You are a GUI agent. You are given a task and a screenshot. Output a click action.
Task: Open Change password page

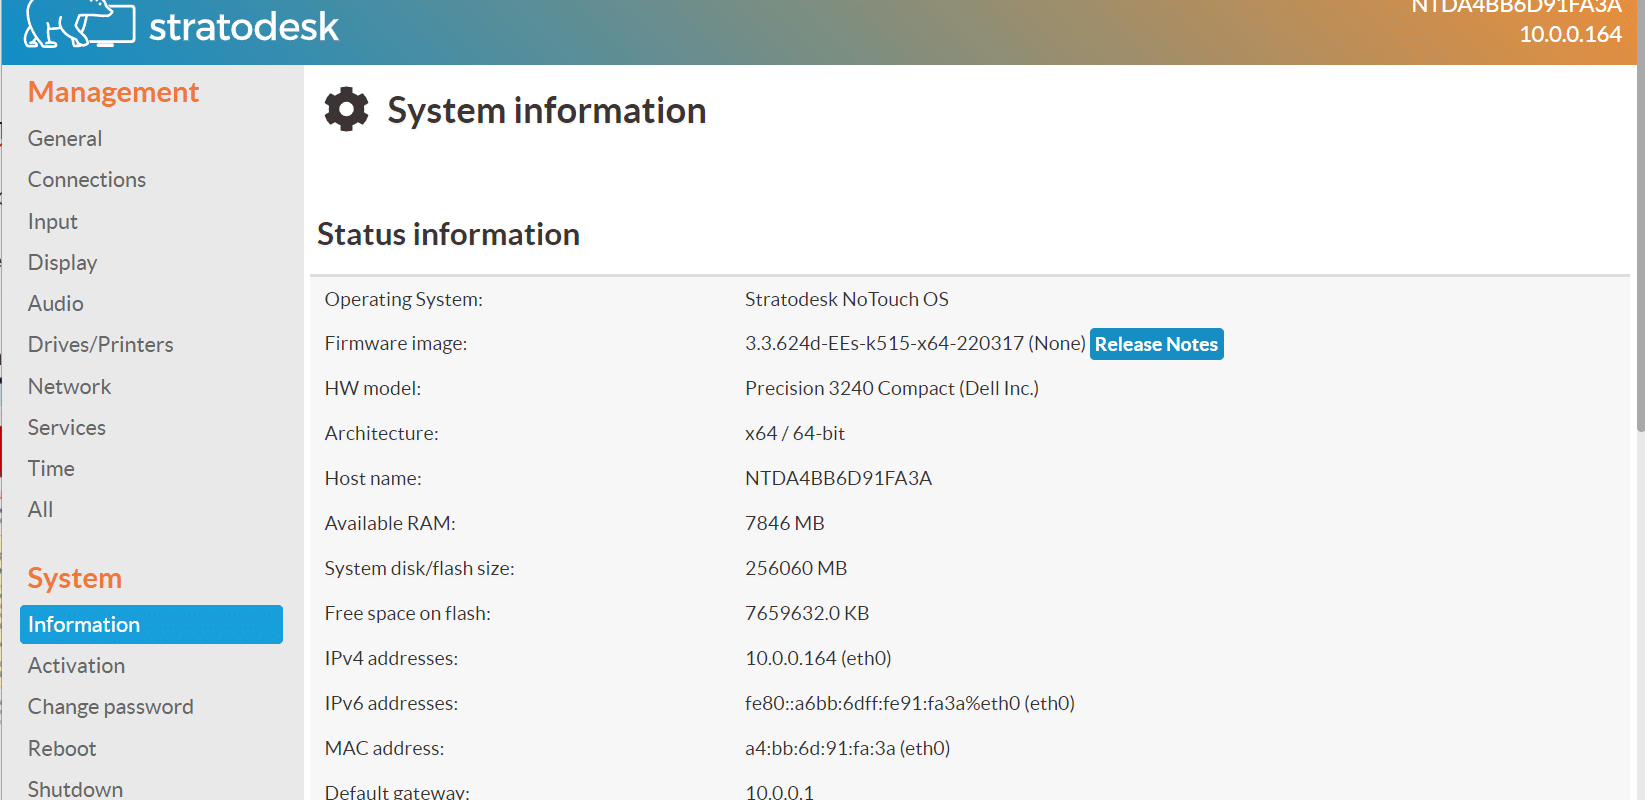pos(111,707)
